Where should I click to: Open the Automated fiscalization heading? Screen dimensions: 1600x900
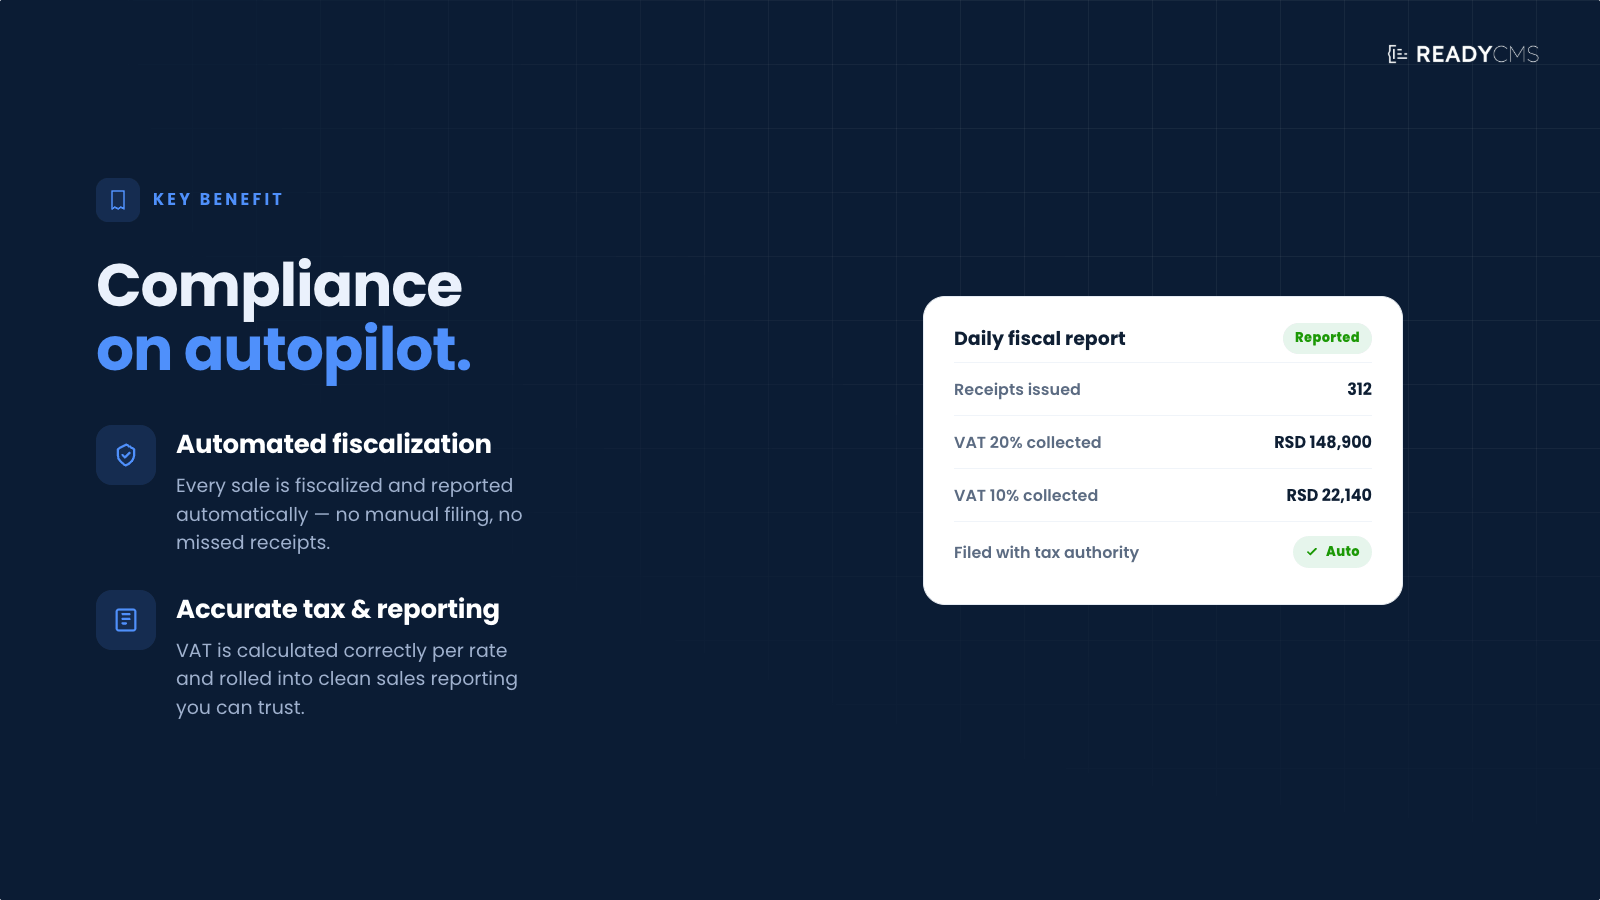pyautogui.click(x=334, y=444)
